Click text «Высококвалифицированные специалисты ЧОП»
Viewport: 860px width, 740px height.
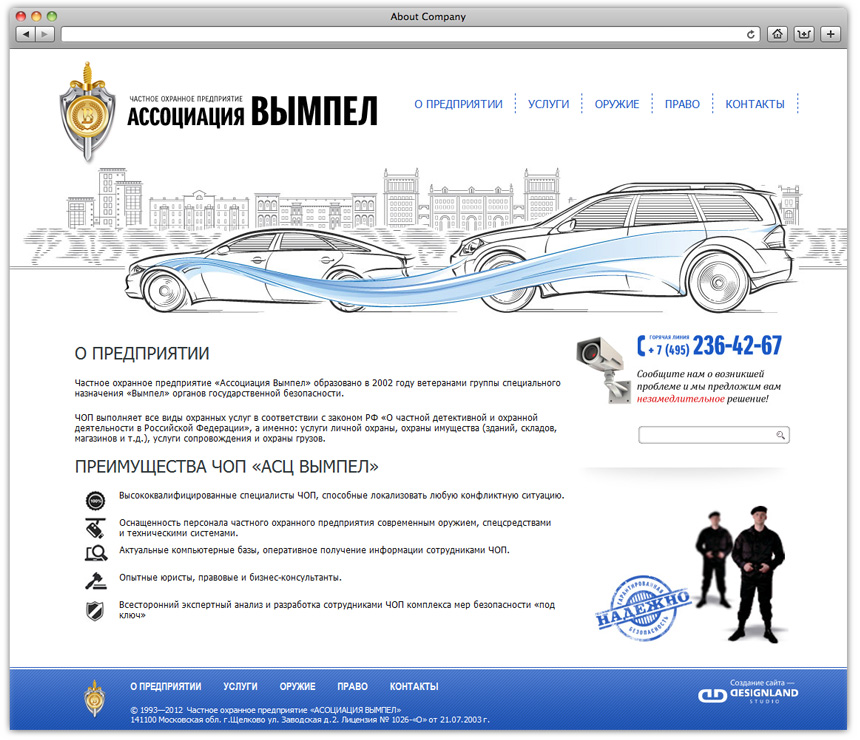click(218, 495)
